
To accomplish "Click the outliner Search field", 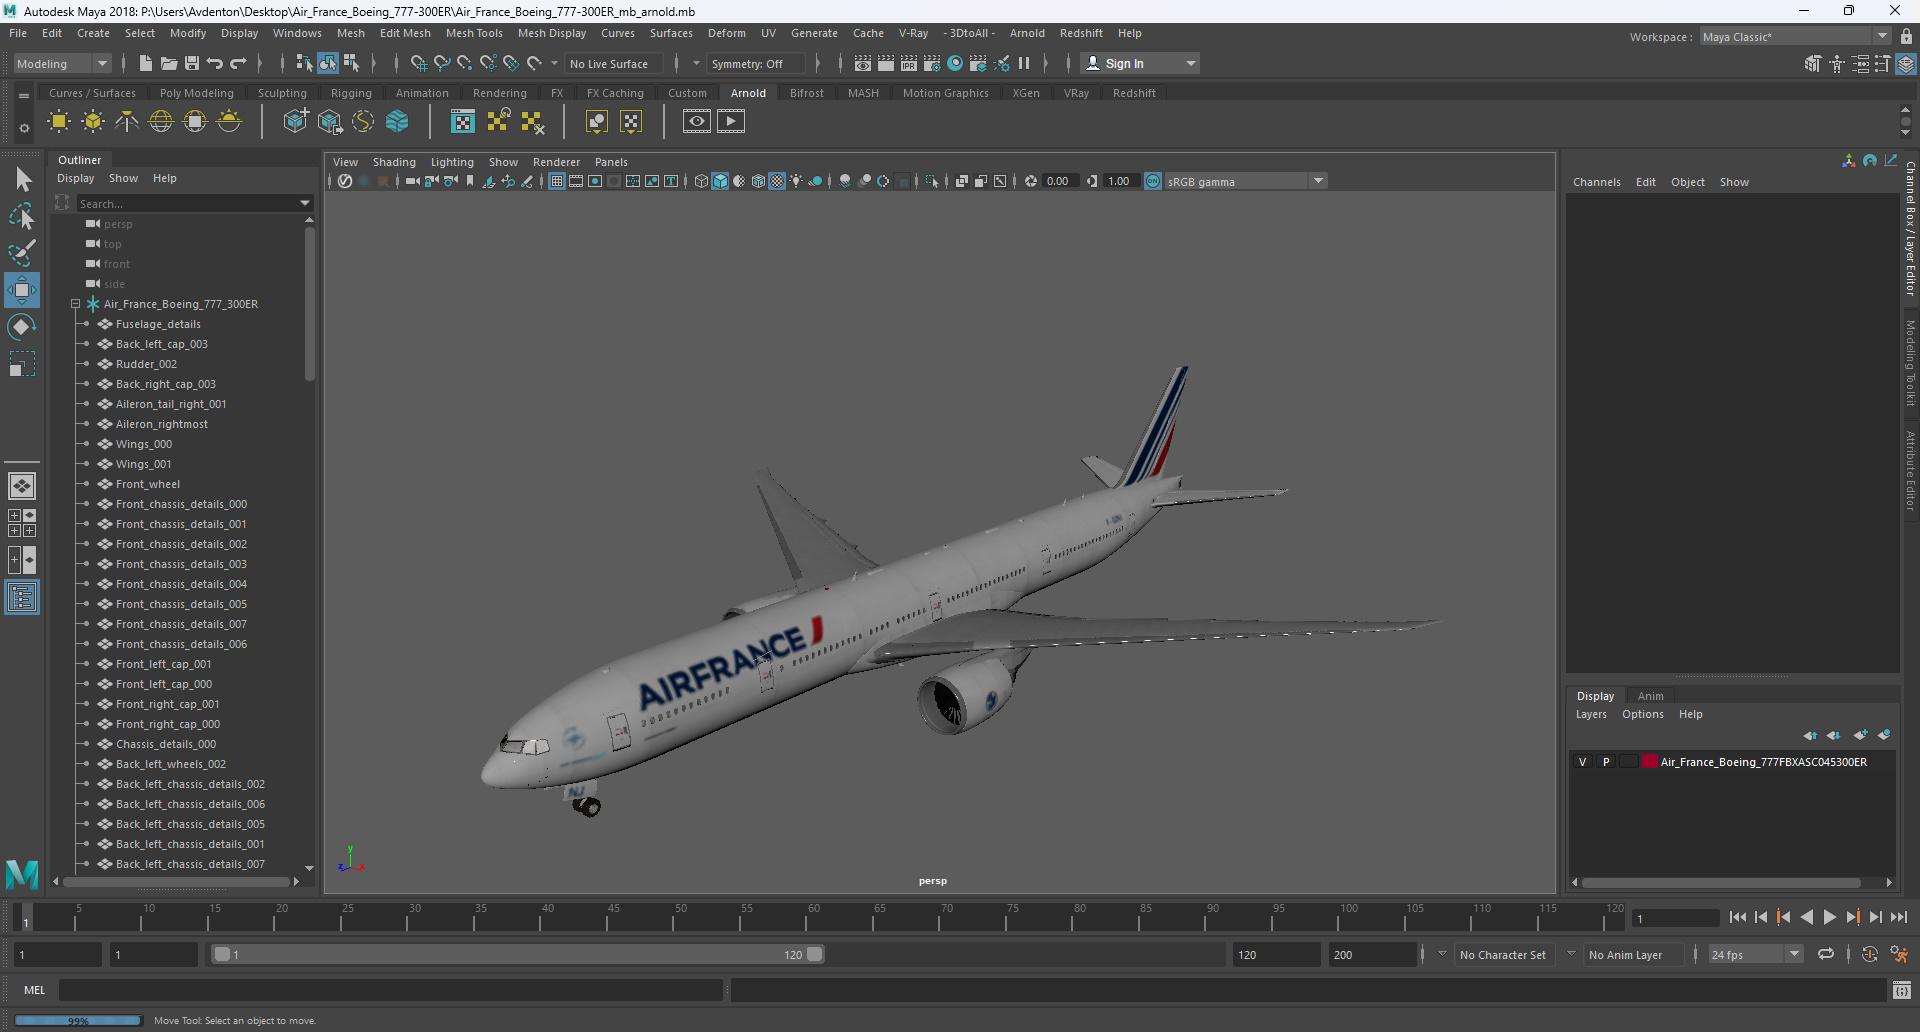I will point(187,203).
